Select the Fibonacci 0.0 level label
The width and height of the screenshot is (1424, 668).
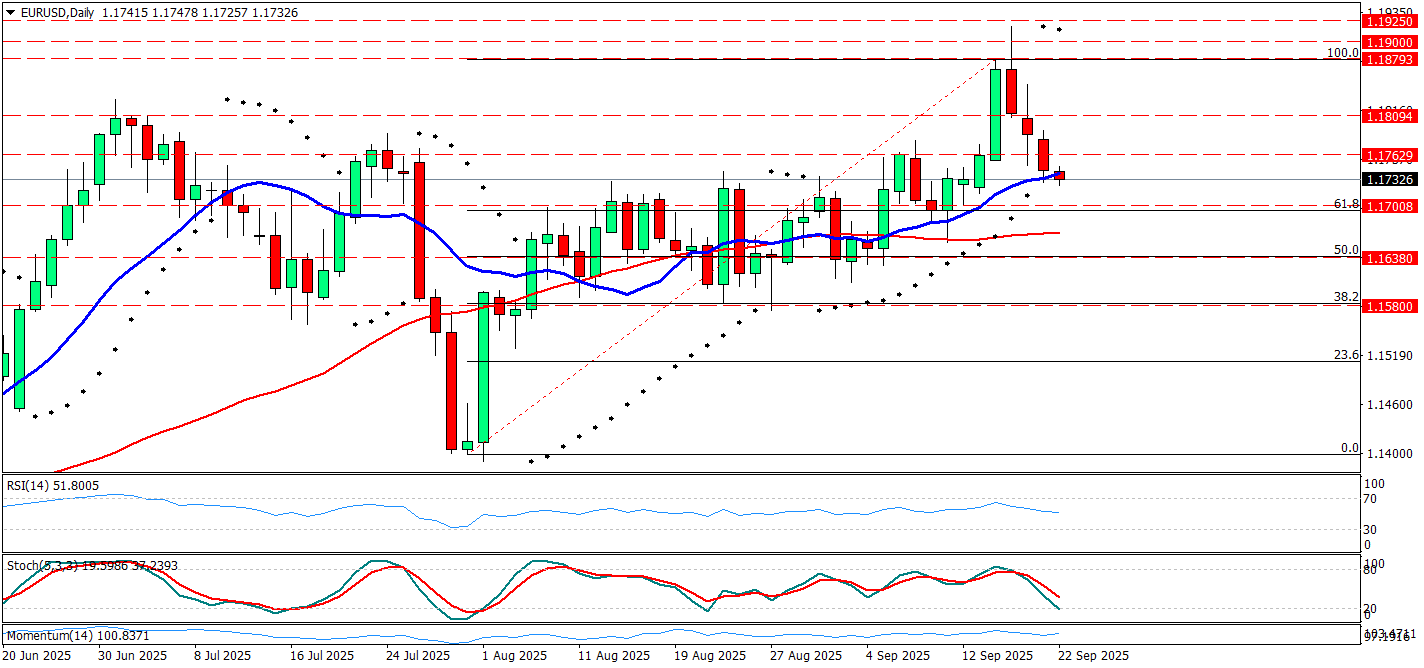[x=1349, y=448]
